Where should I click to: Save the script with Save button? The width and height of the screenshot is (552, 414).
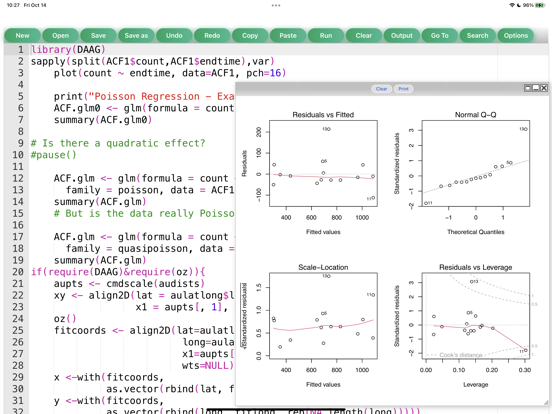tap(98, 36)
